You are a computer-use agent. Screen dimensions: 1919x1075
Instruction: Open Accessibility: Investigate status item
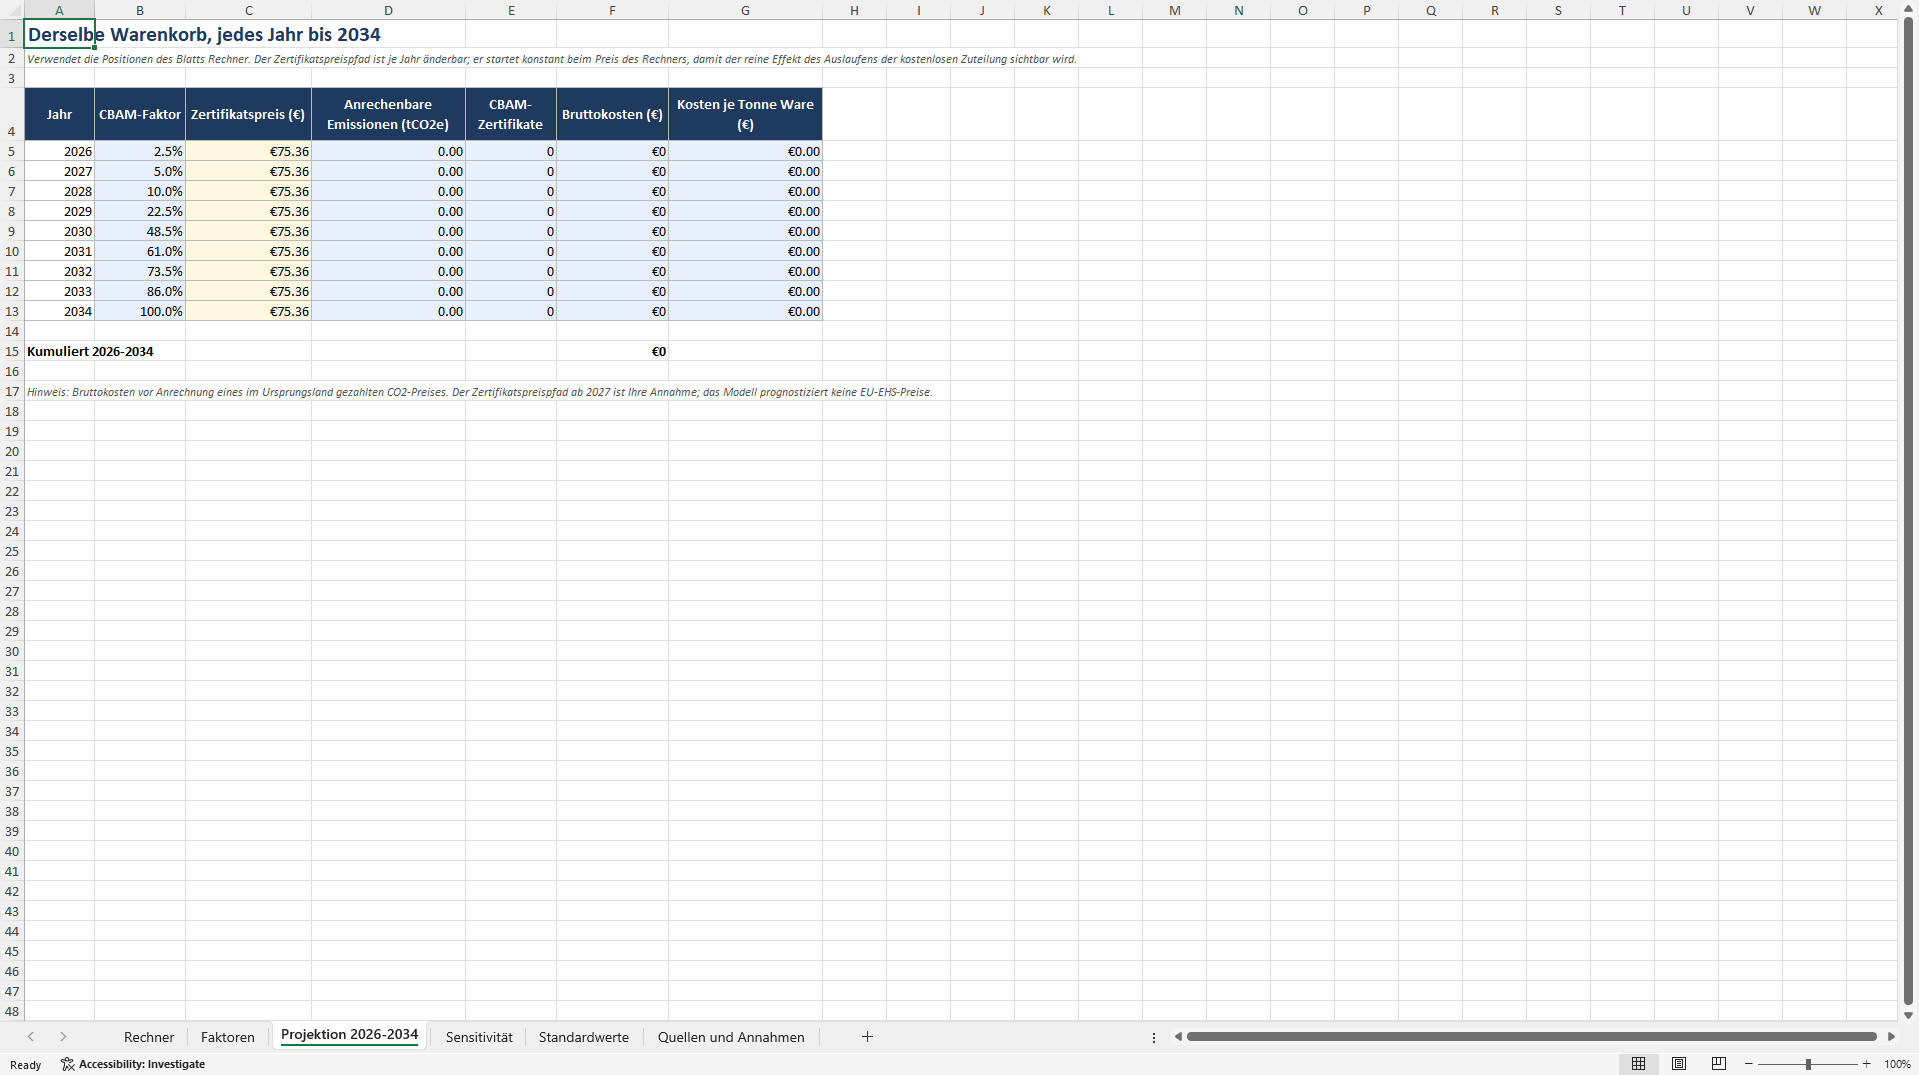pos(133,1064)
